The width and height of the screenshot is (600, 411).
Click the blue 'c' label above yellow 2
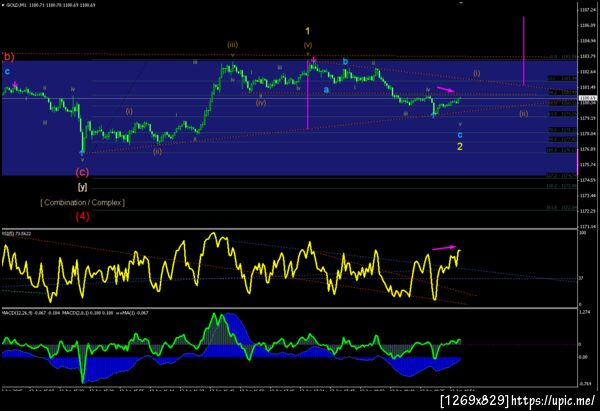pos(460,135)
